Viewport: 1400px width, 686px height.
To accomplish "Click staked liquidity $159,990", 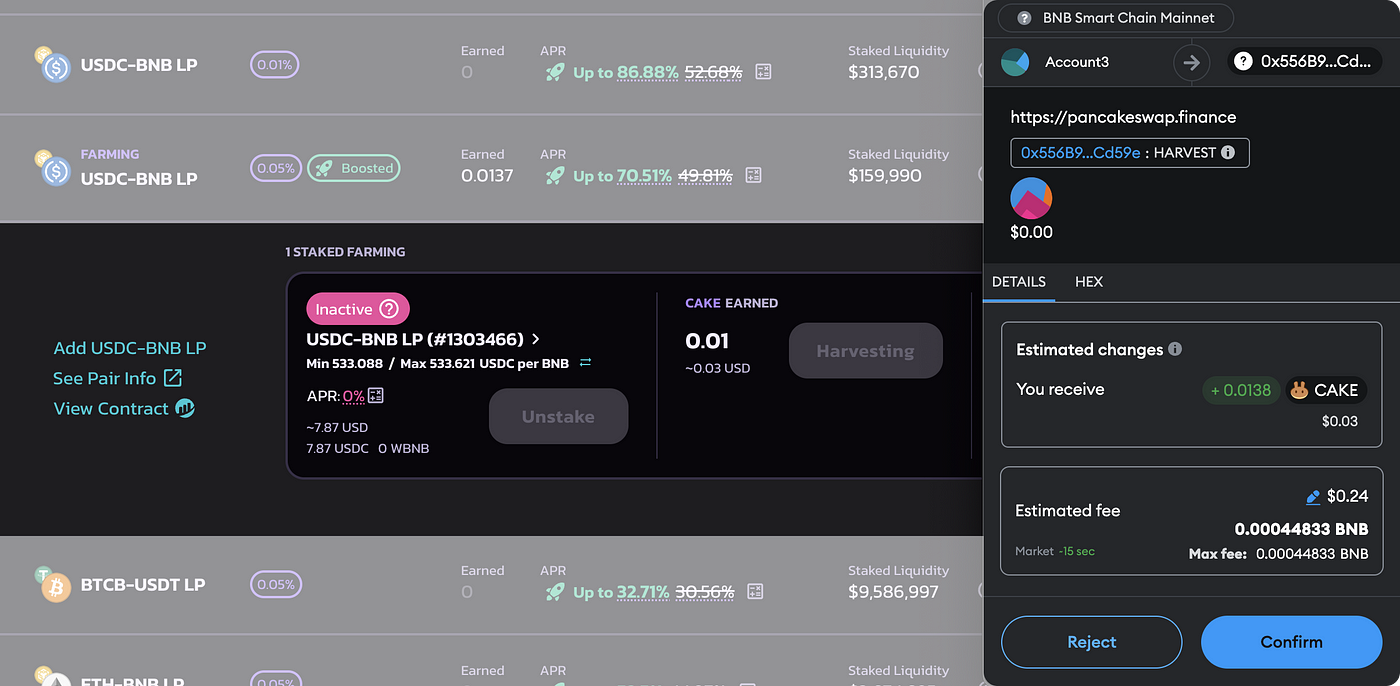I will [885, 176].
